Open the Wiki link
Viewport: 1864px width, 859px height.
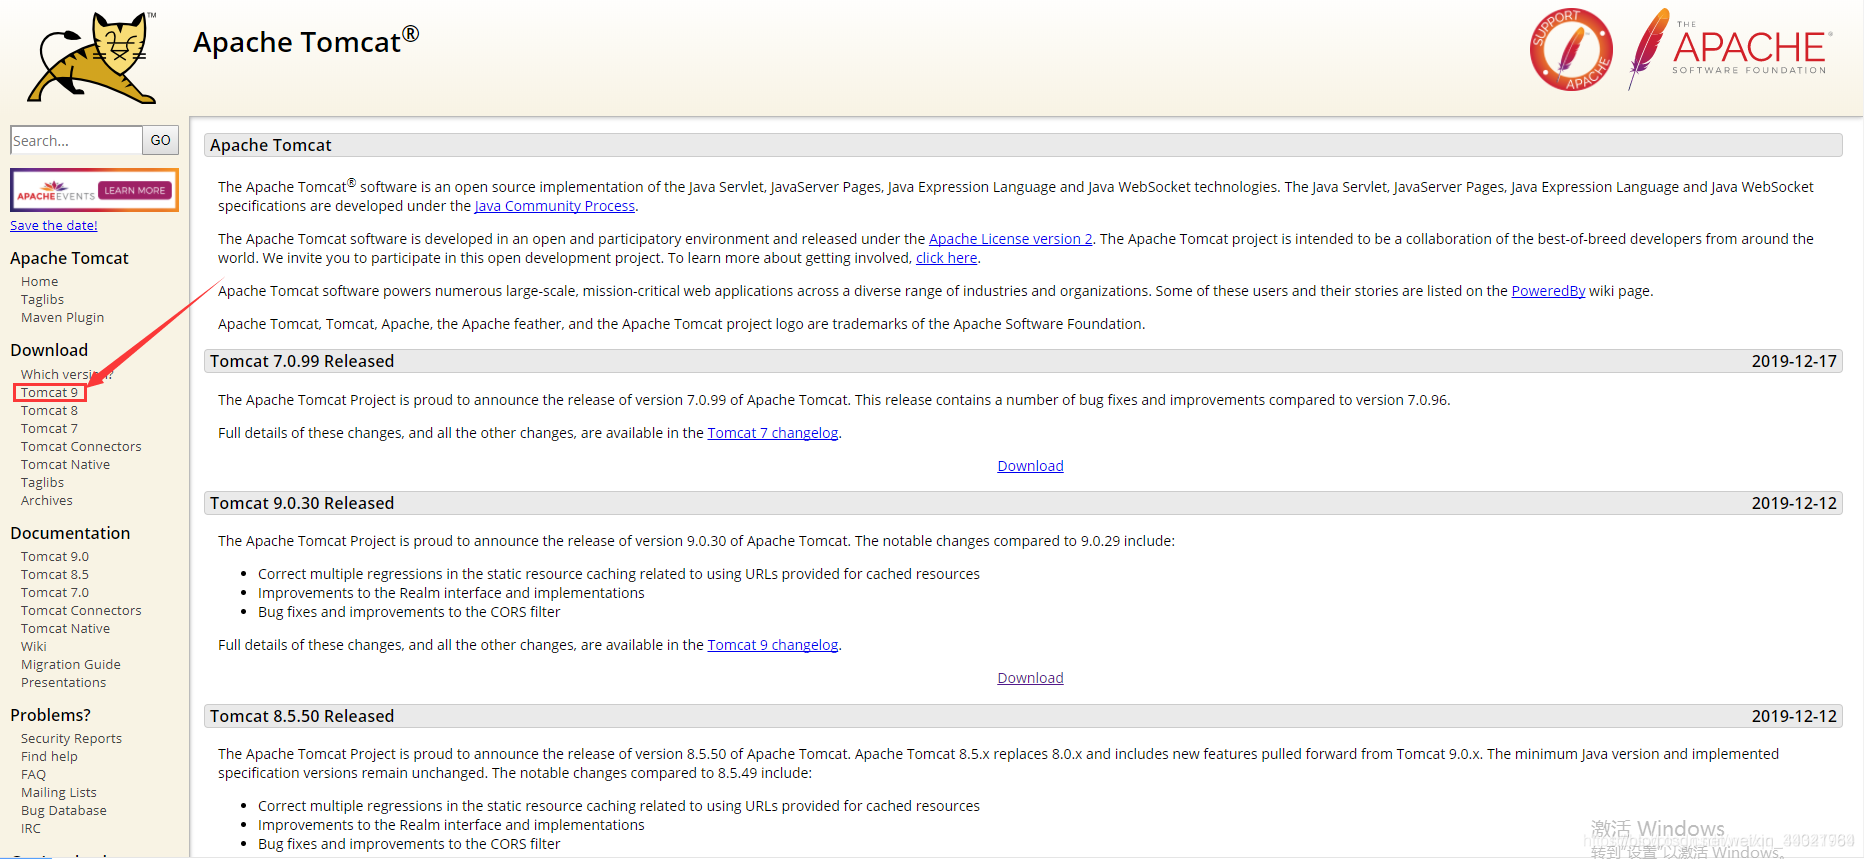point(34,646)
